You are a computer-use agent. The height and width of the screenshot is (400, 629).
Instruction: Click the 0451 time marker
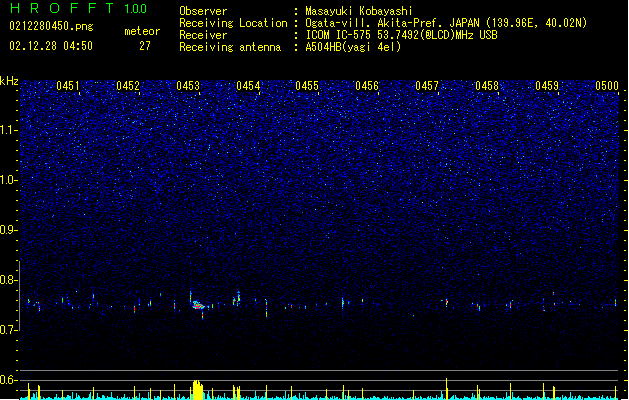(68, 86)
